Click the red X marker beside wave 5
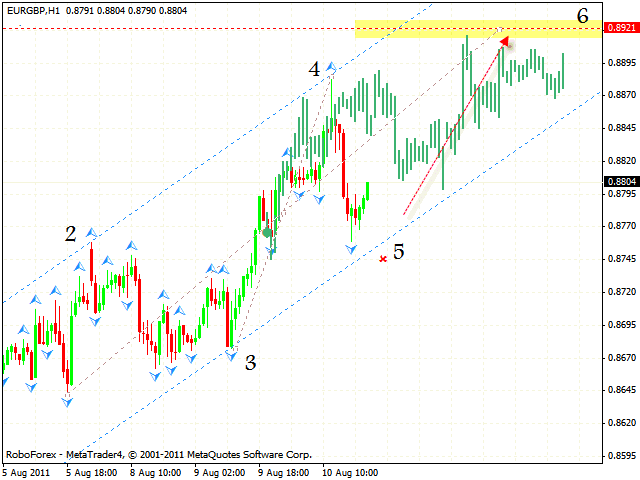Image resolution: width=640 pixels, height=480 pixels. click(x=384, y=258)
